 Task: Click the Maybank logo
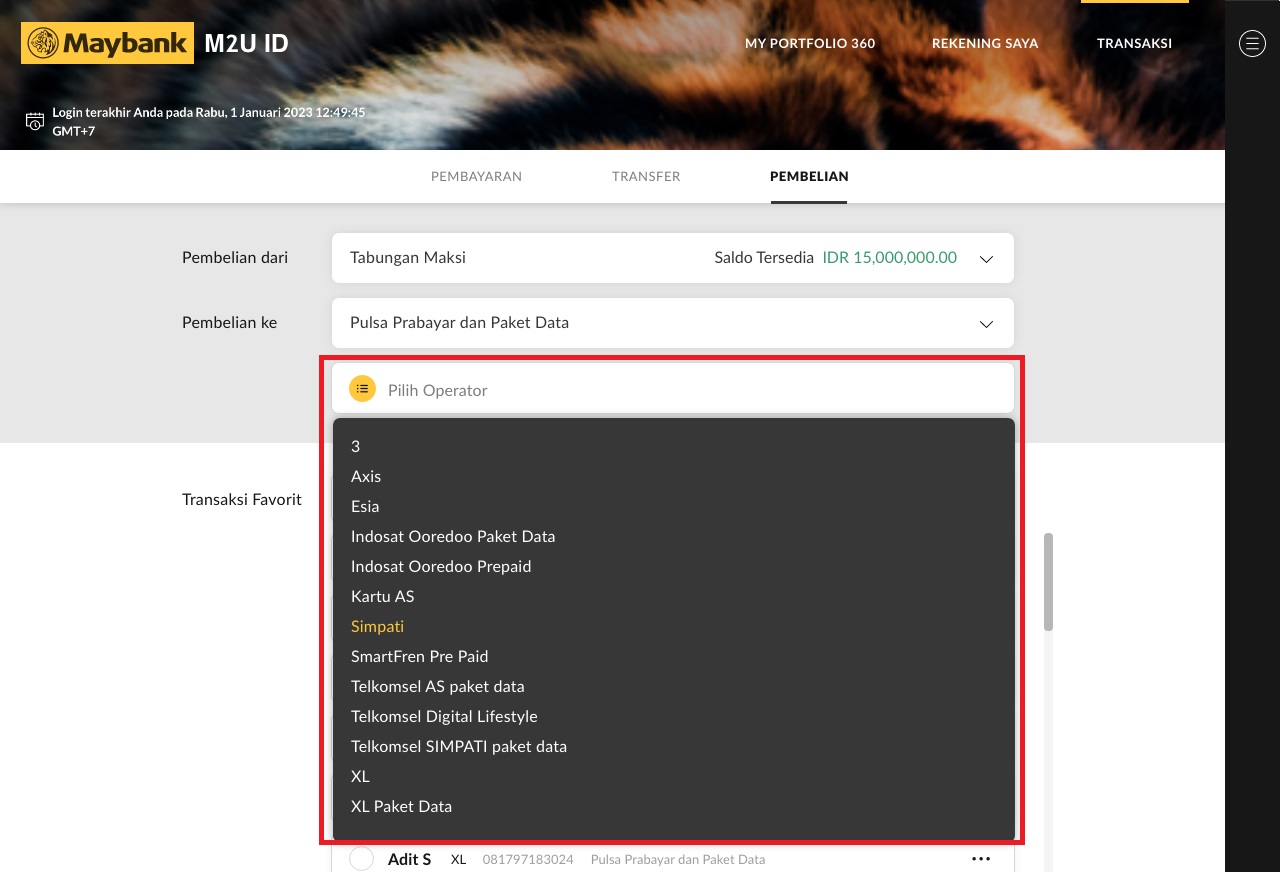tap(107, 43)
